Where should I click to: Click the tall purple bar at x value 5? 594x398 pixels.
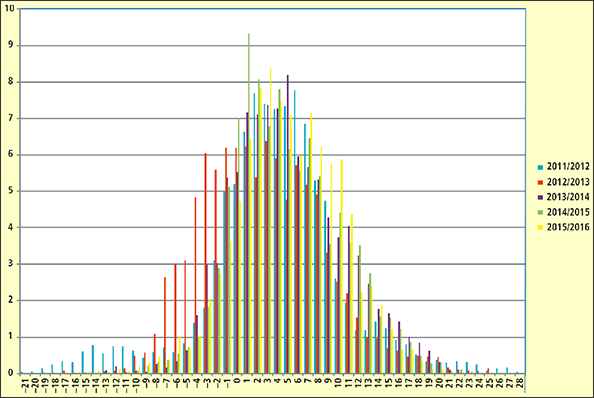coord(288,224)
